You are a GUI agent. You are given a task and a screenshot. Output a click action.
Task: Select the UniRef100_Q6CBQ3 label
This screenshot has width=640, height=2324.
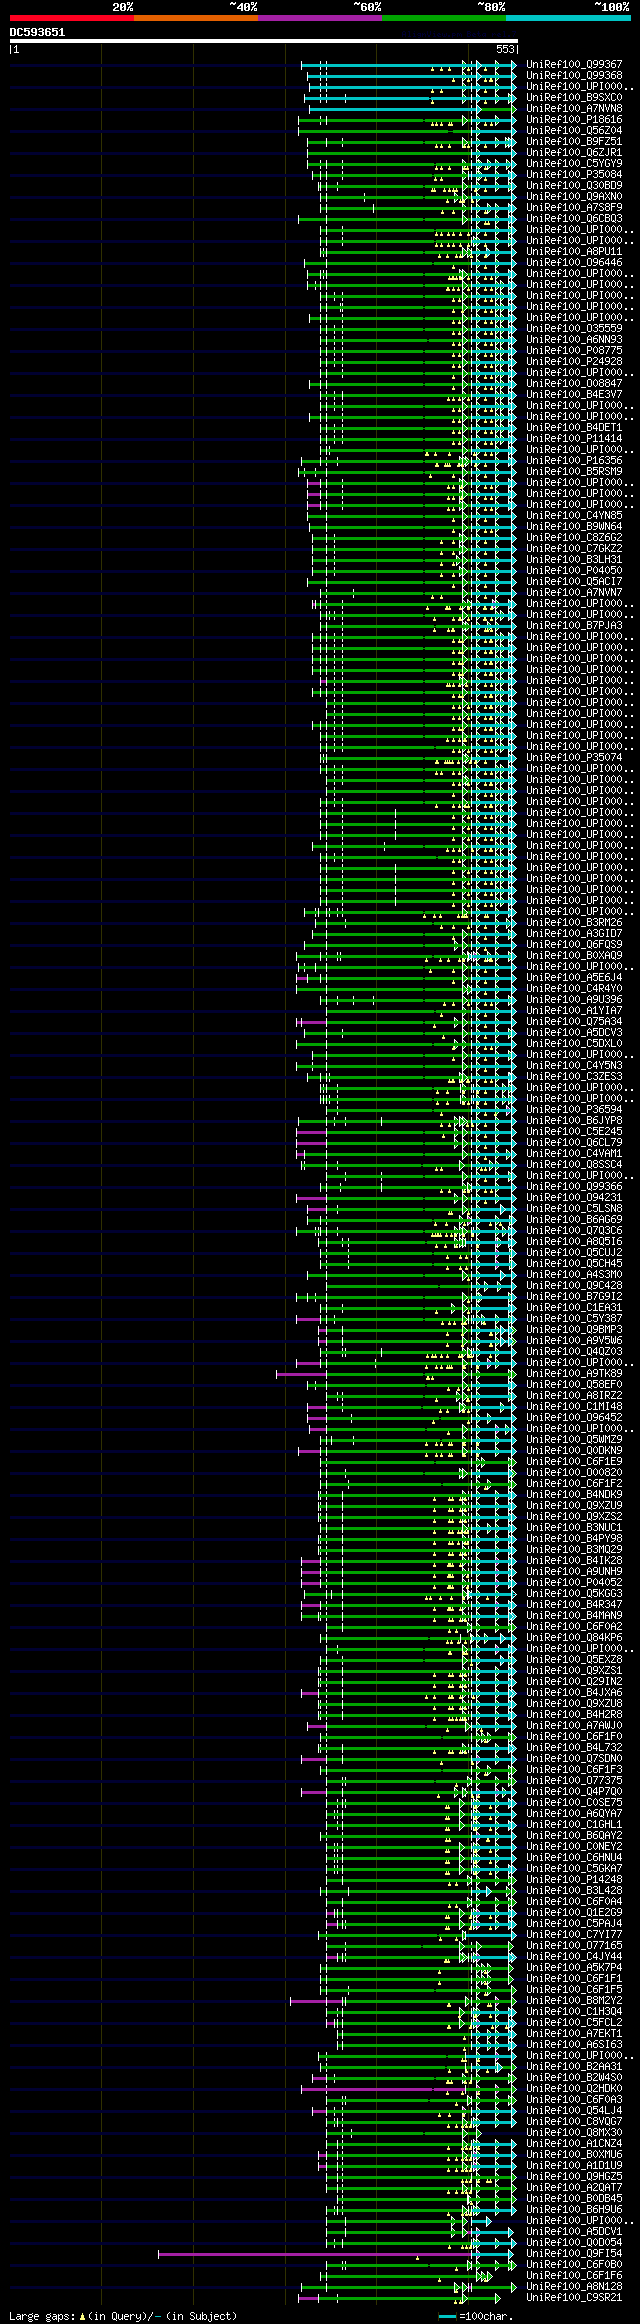574,219
